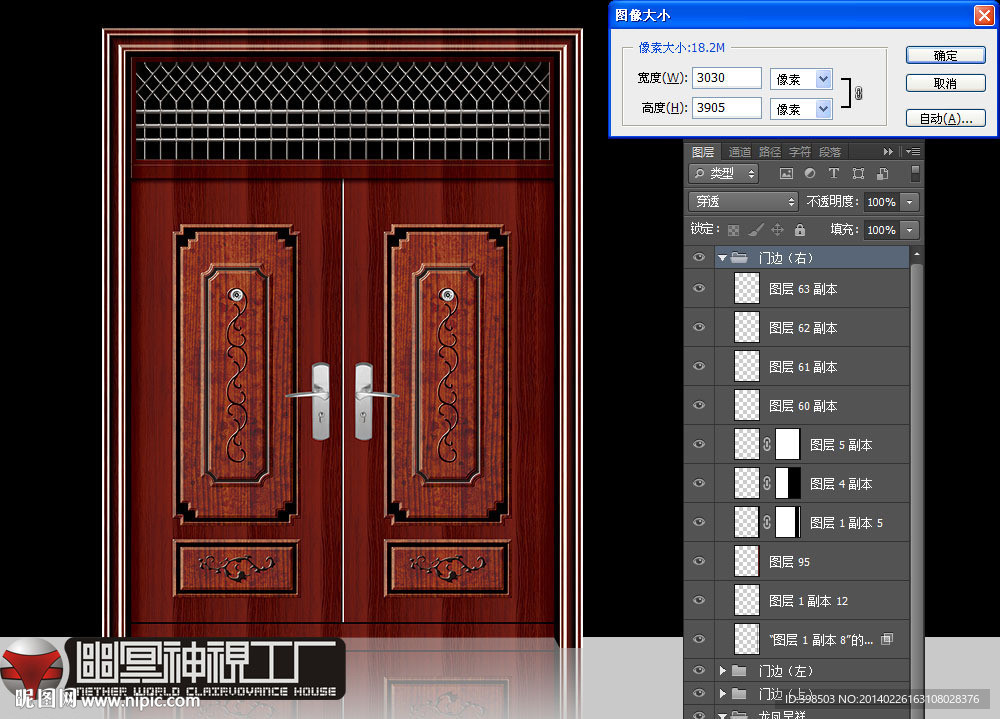Click the search magnifier in filter type box

point(700,174)
